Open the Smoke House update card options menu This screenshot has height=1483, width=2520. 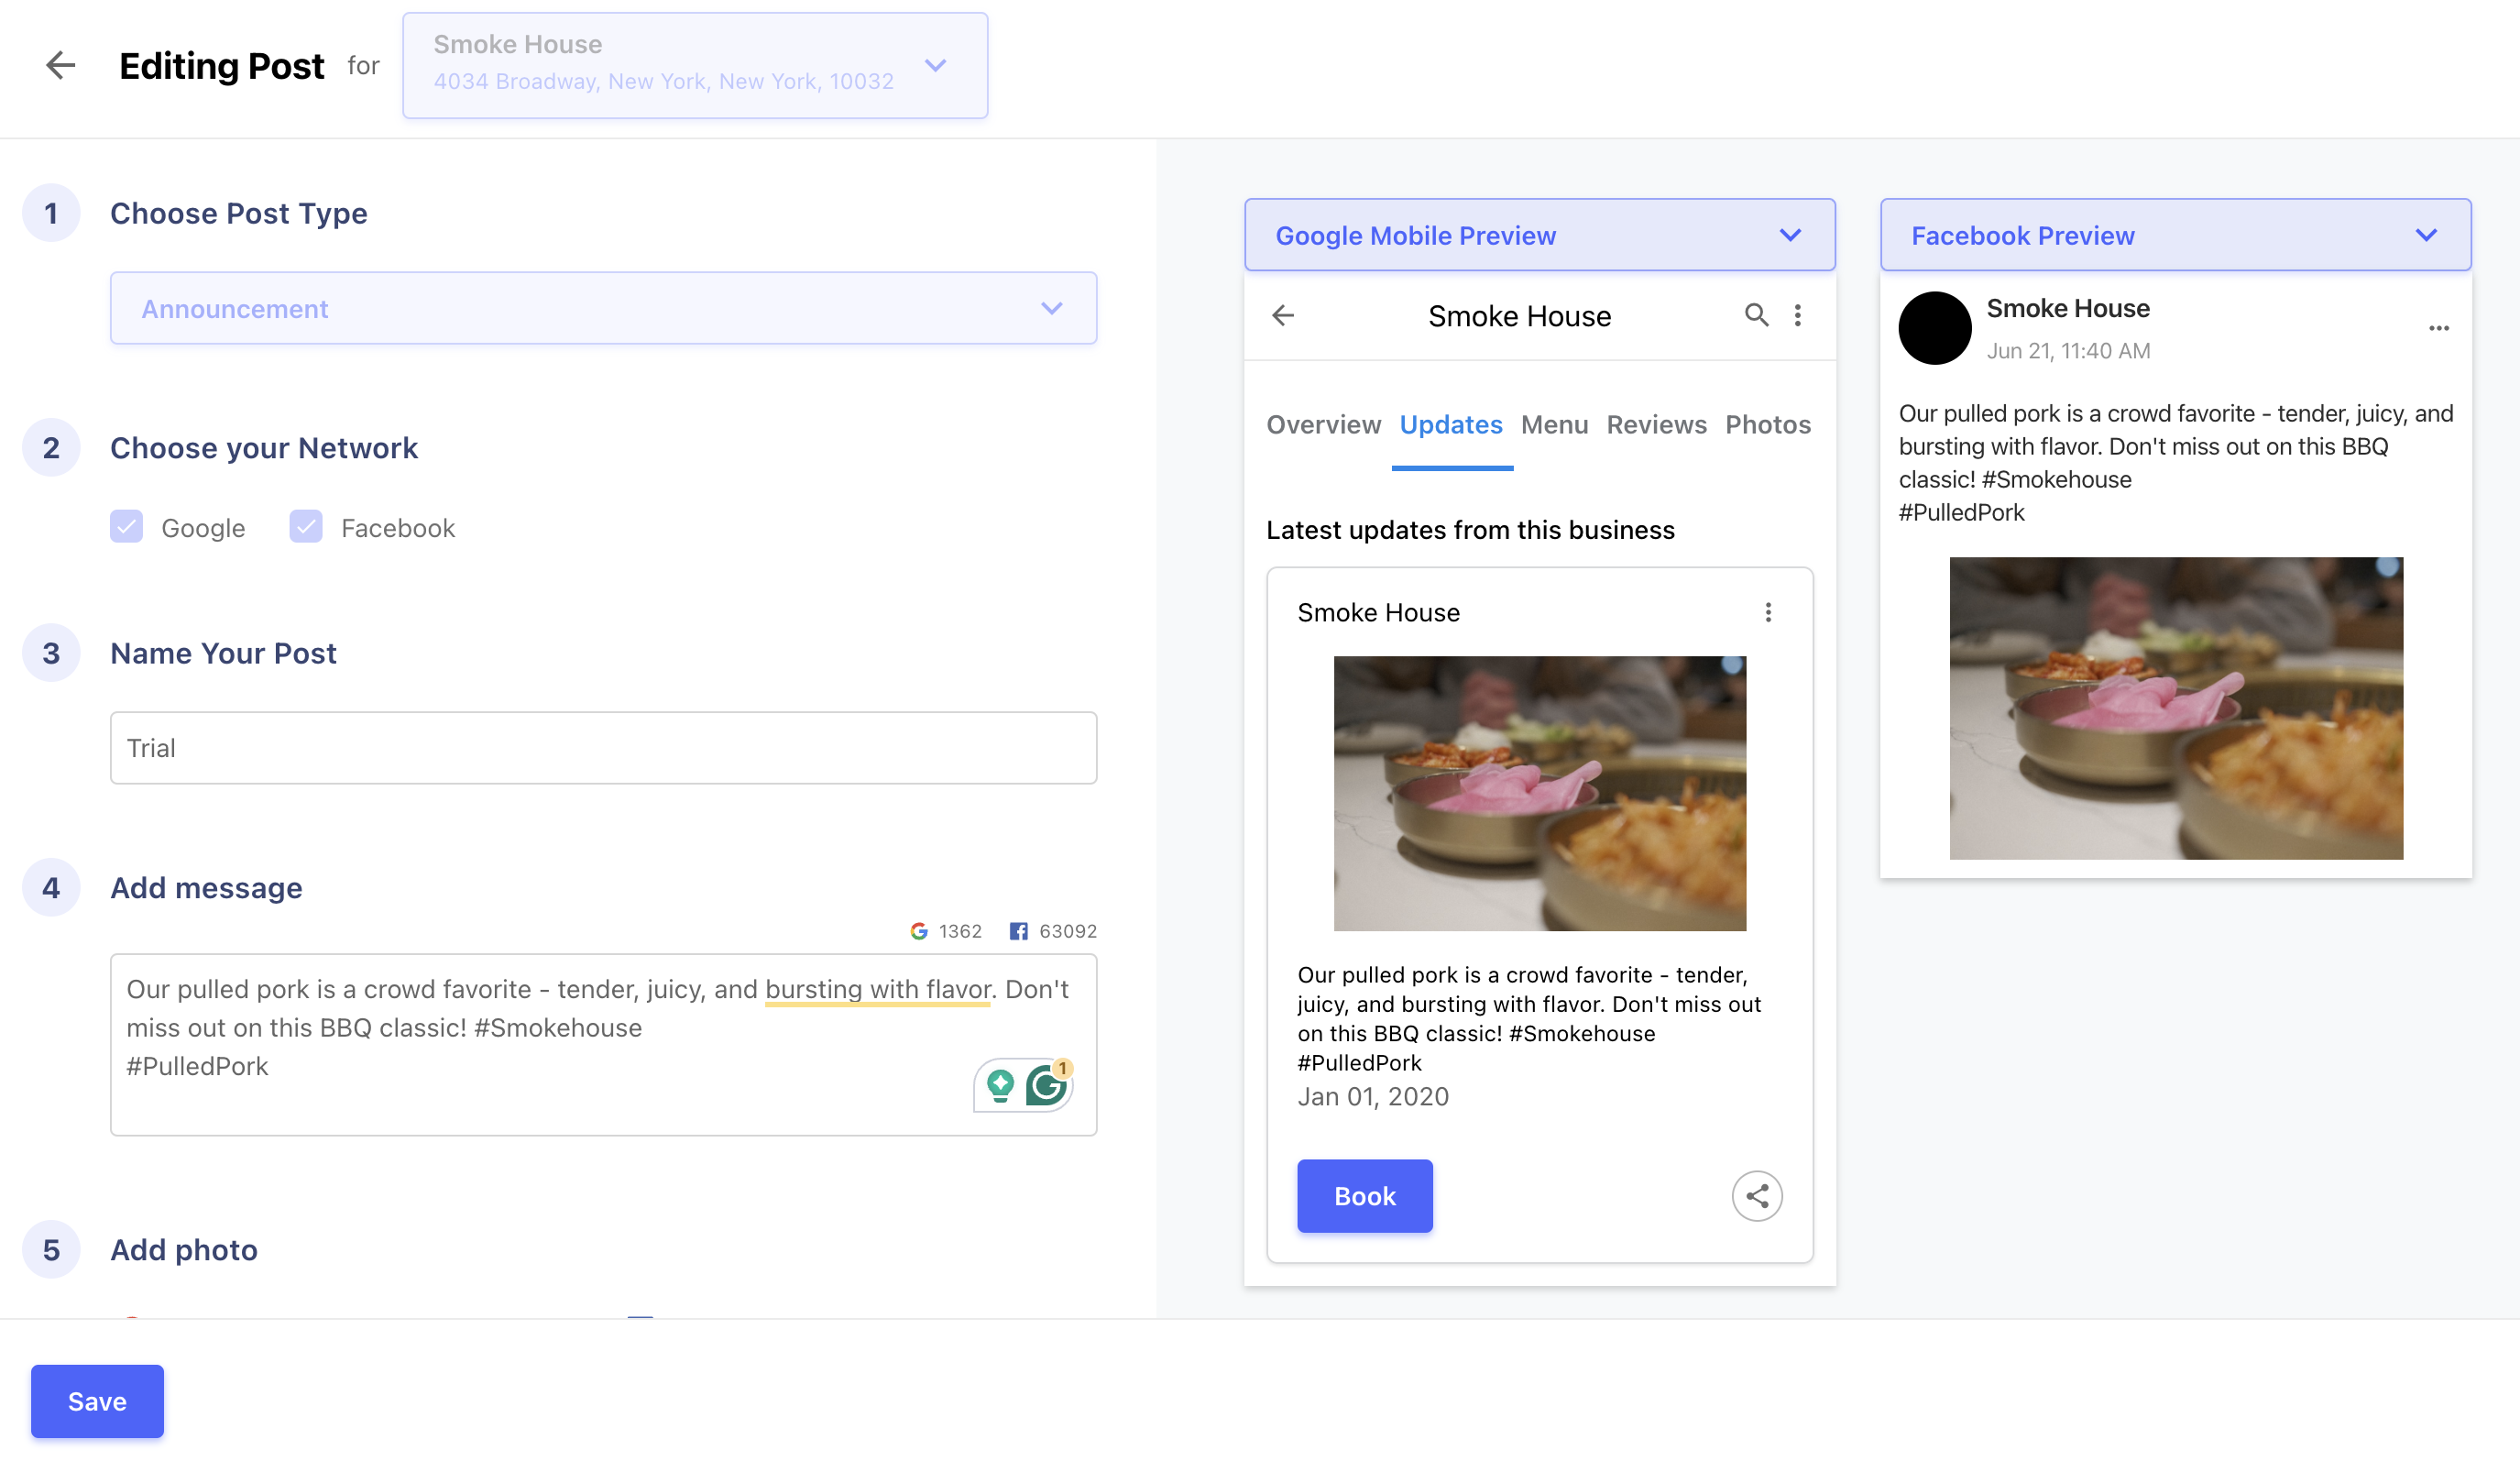[x=1768, y=612]
